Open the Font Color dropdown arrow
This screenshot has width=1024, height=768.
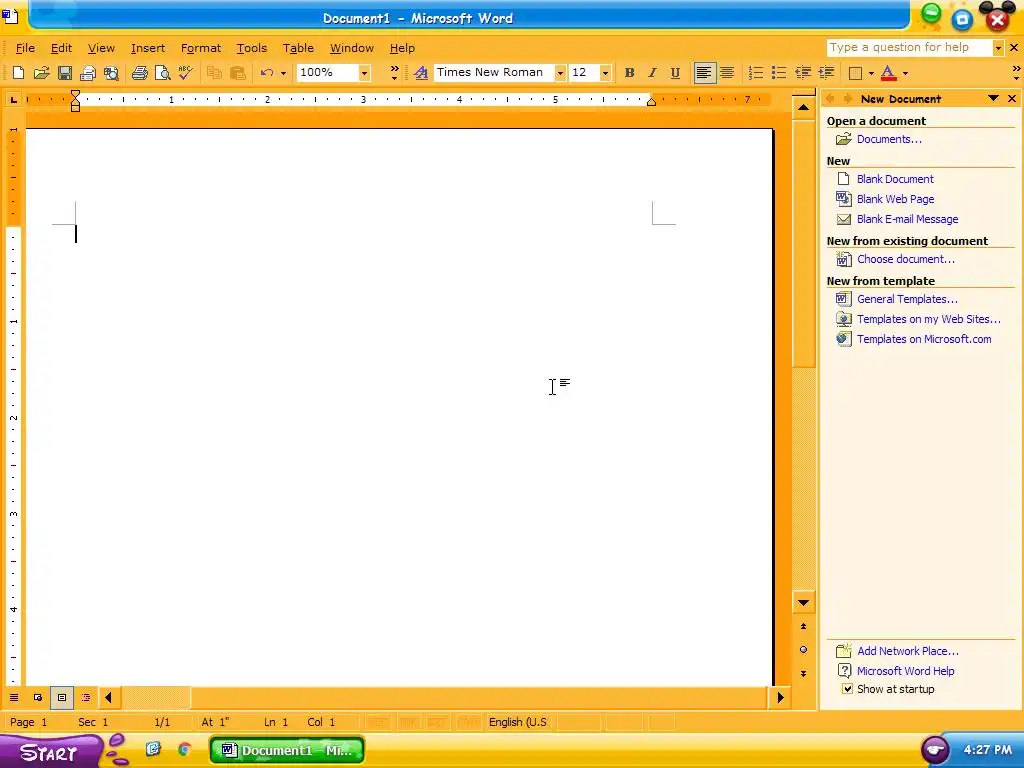point(905,73)
